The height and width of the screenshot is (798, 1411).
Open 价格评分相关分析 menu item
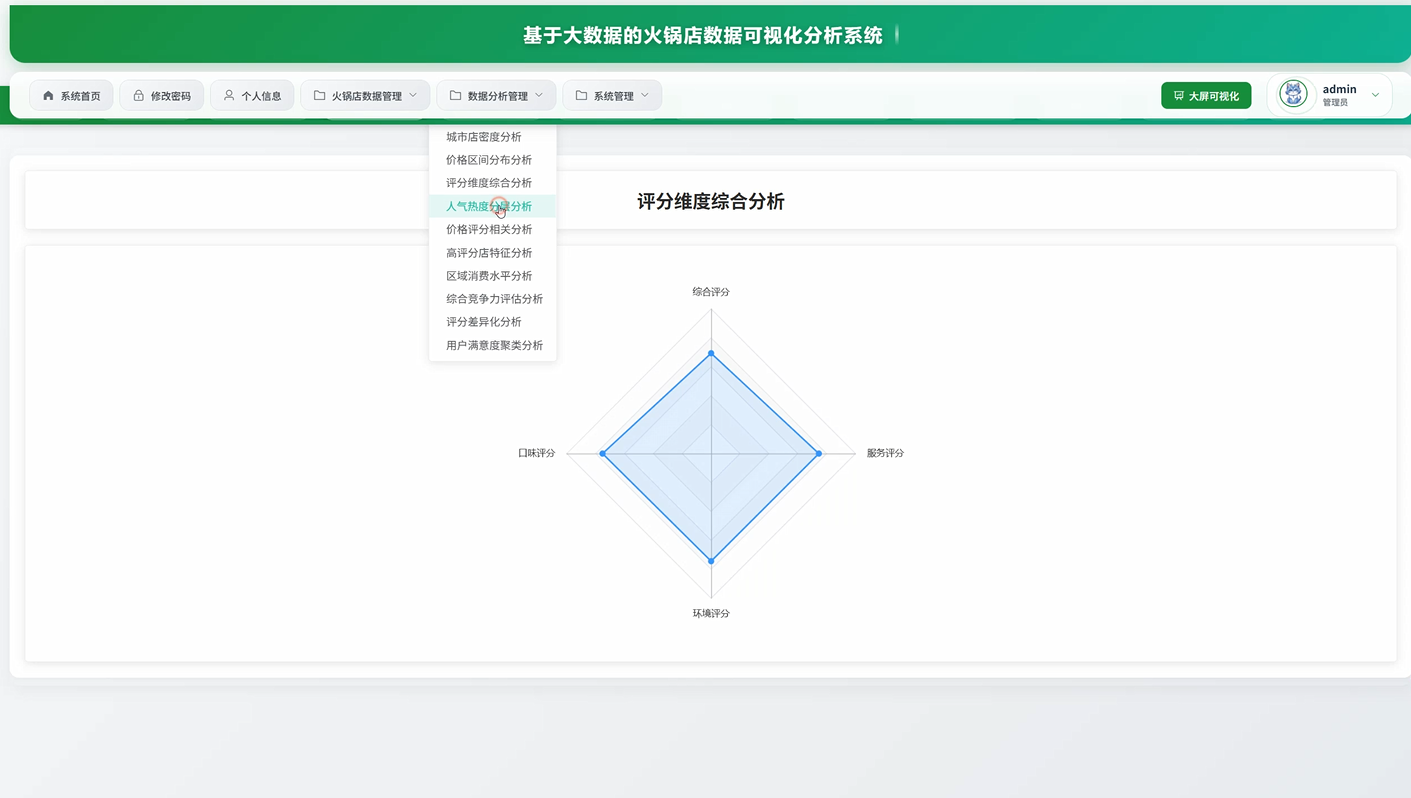(x=493, y=229)
